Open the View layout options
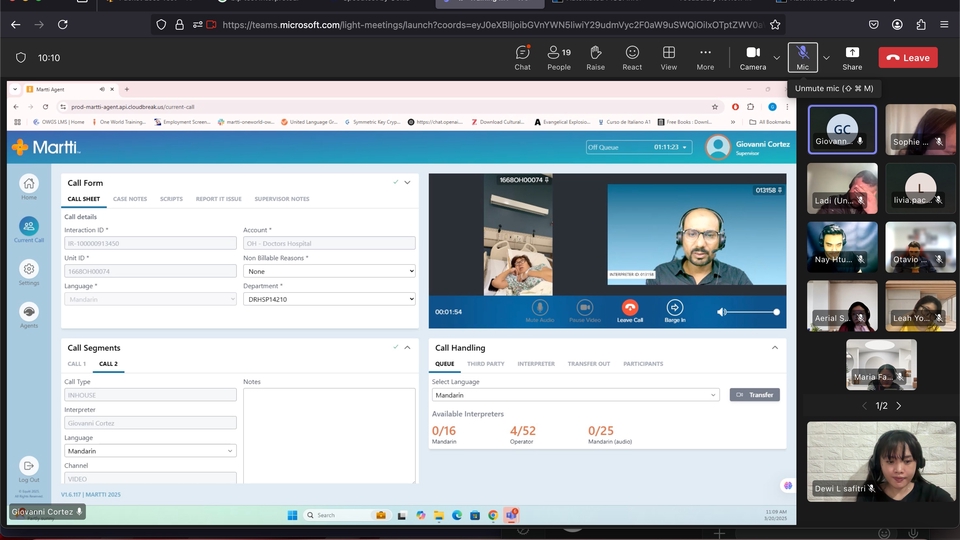The width and height of the screenshot is (960, 540). point(669,57)
